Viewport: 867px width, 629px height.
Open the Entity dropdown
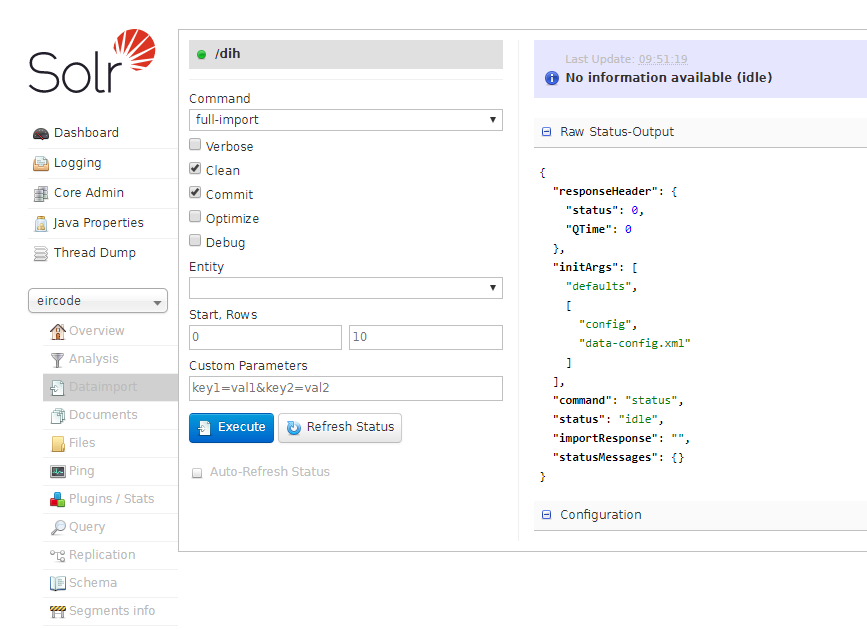click(x=346, y=288)
